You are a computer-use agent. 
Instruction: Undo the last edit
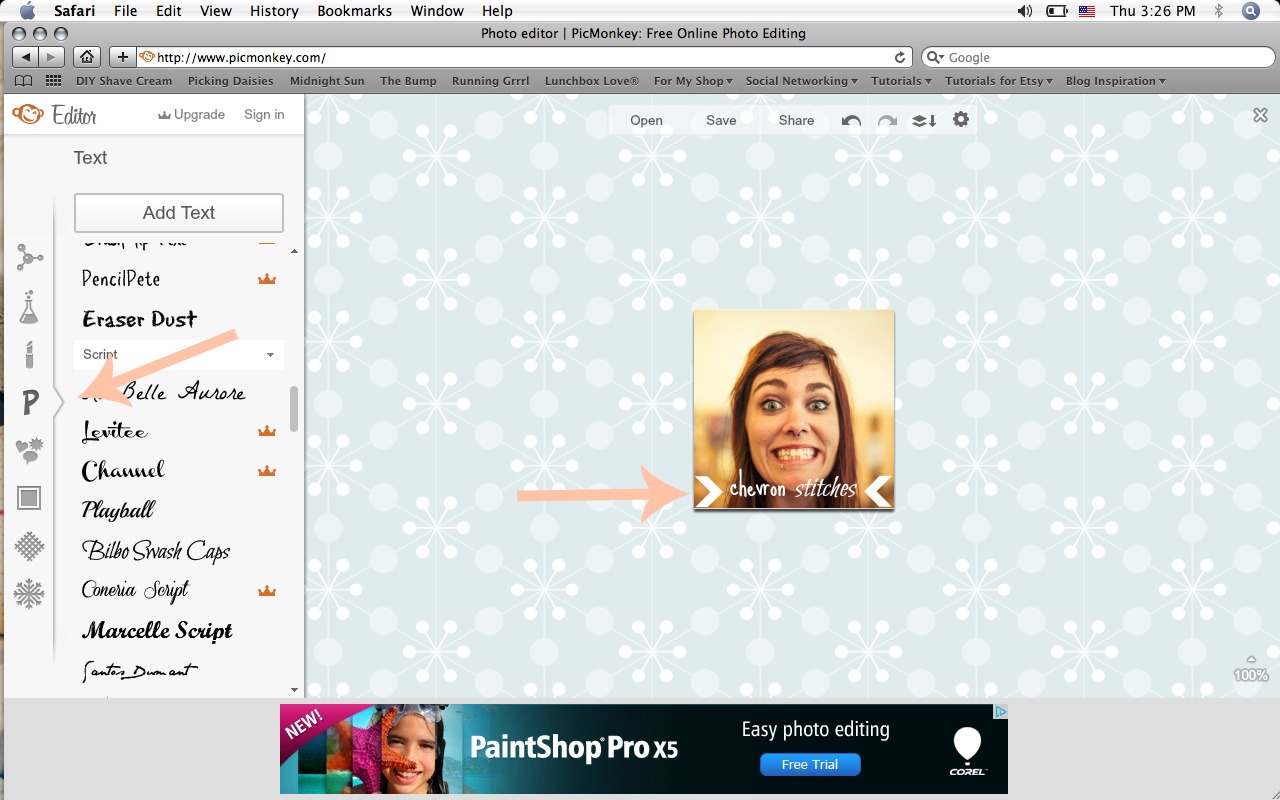coord(850,120)
